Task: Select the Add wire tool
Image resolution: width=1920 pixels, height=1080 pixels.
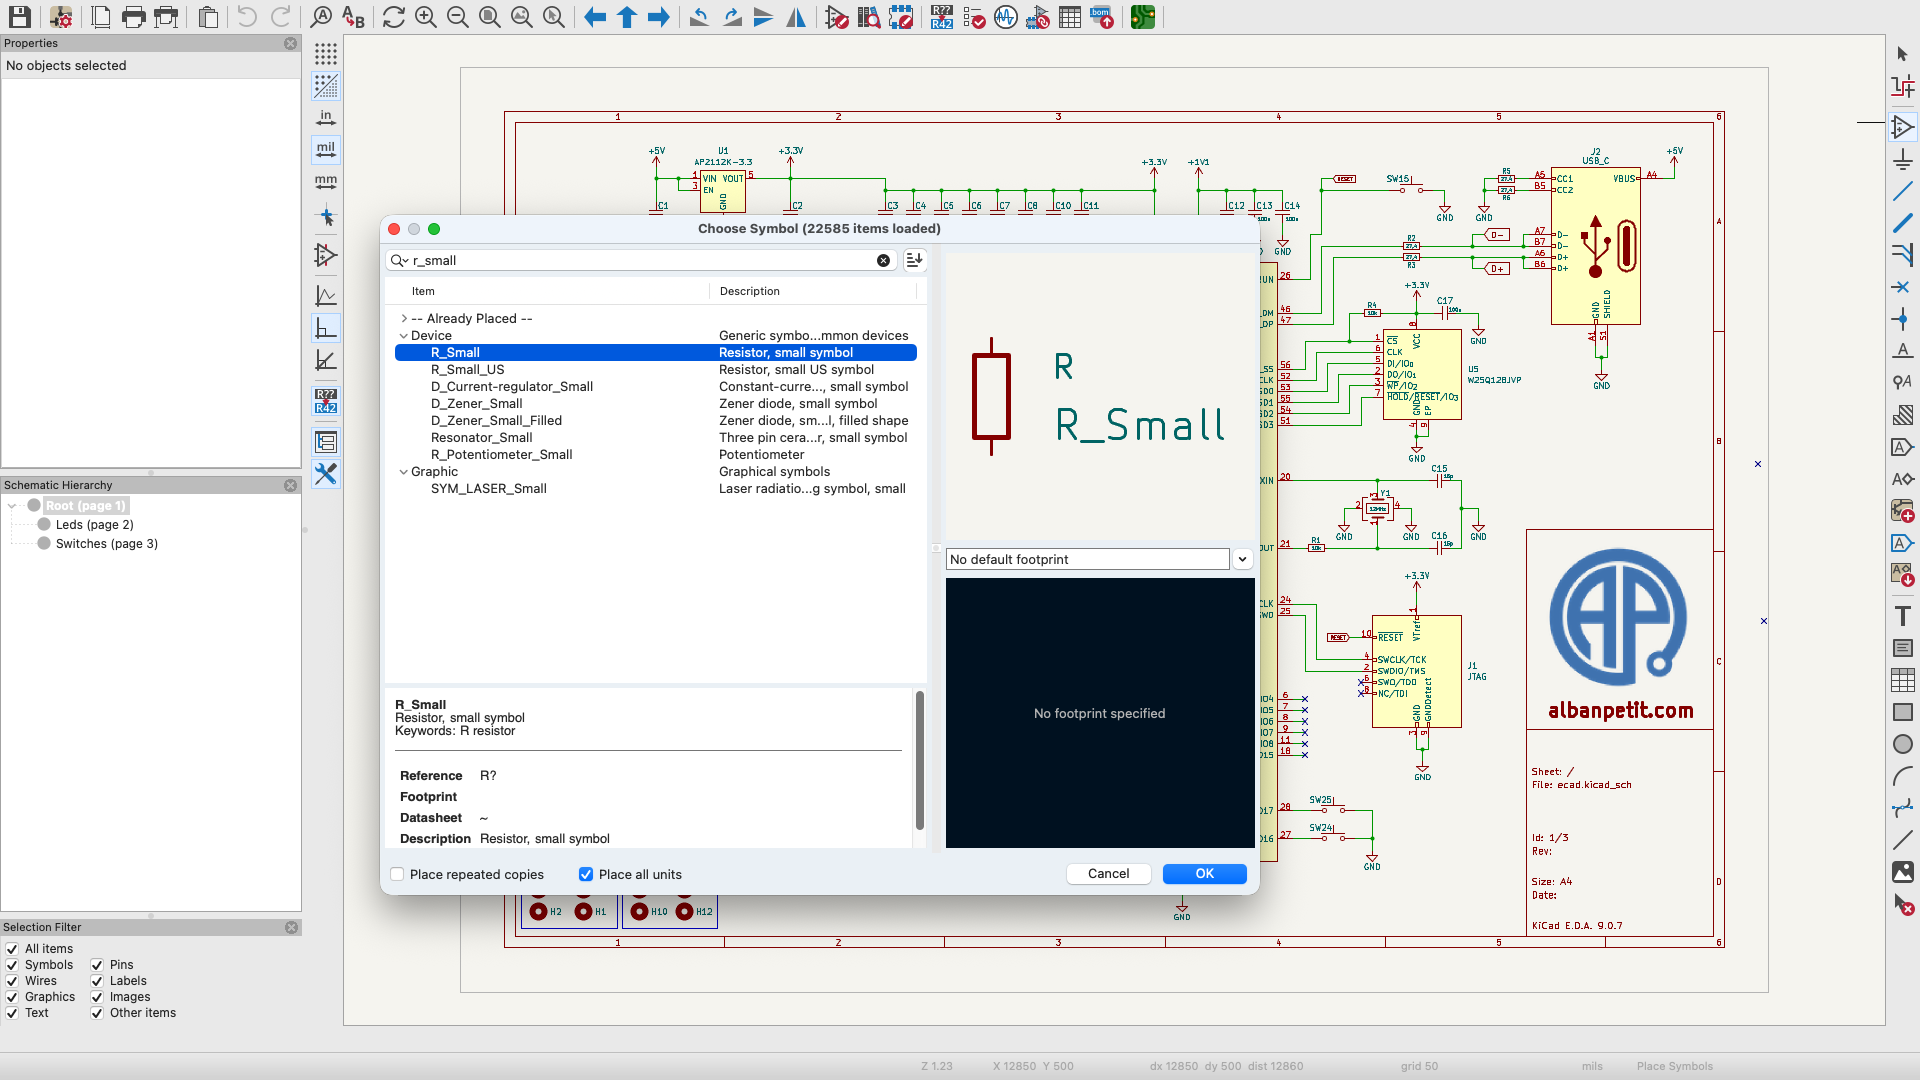Action: [x=1902, y=191]
